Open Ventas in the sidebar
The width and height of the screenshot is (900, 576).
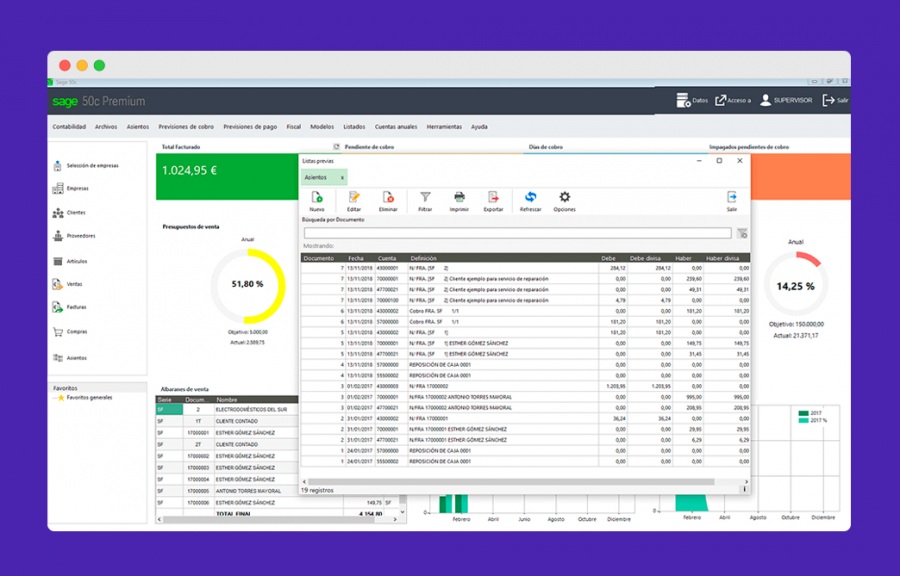pos(68,284)
